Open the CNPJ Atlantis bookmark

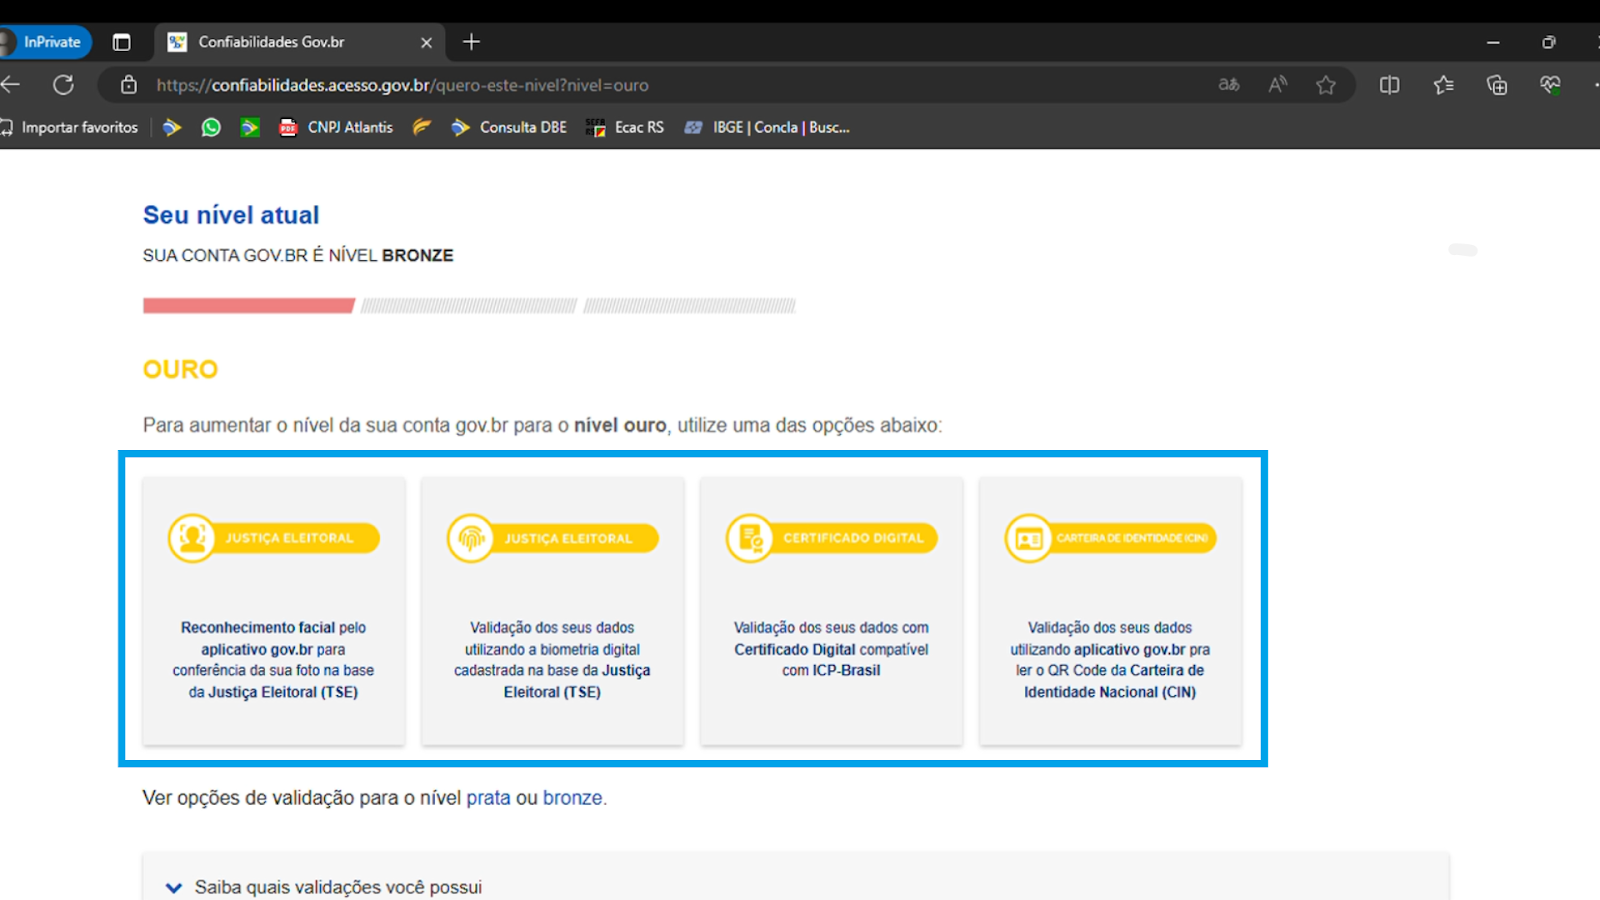point(336,127)
